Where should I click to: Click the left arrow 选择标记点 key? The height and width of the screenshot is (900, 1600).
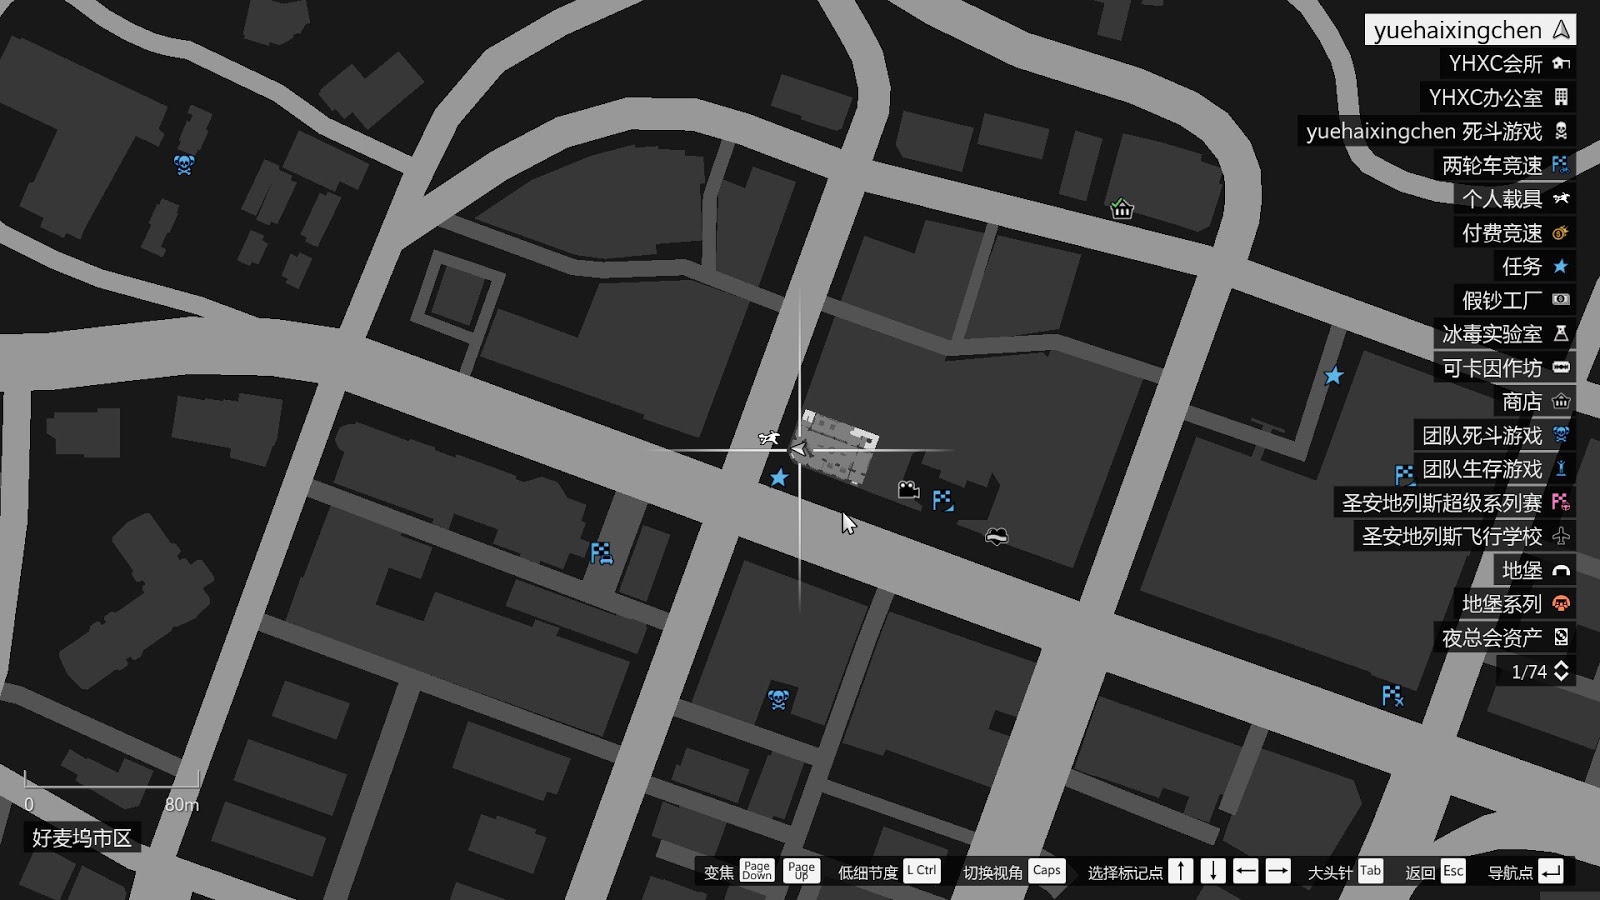[1245, 871]
